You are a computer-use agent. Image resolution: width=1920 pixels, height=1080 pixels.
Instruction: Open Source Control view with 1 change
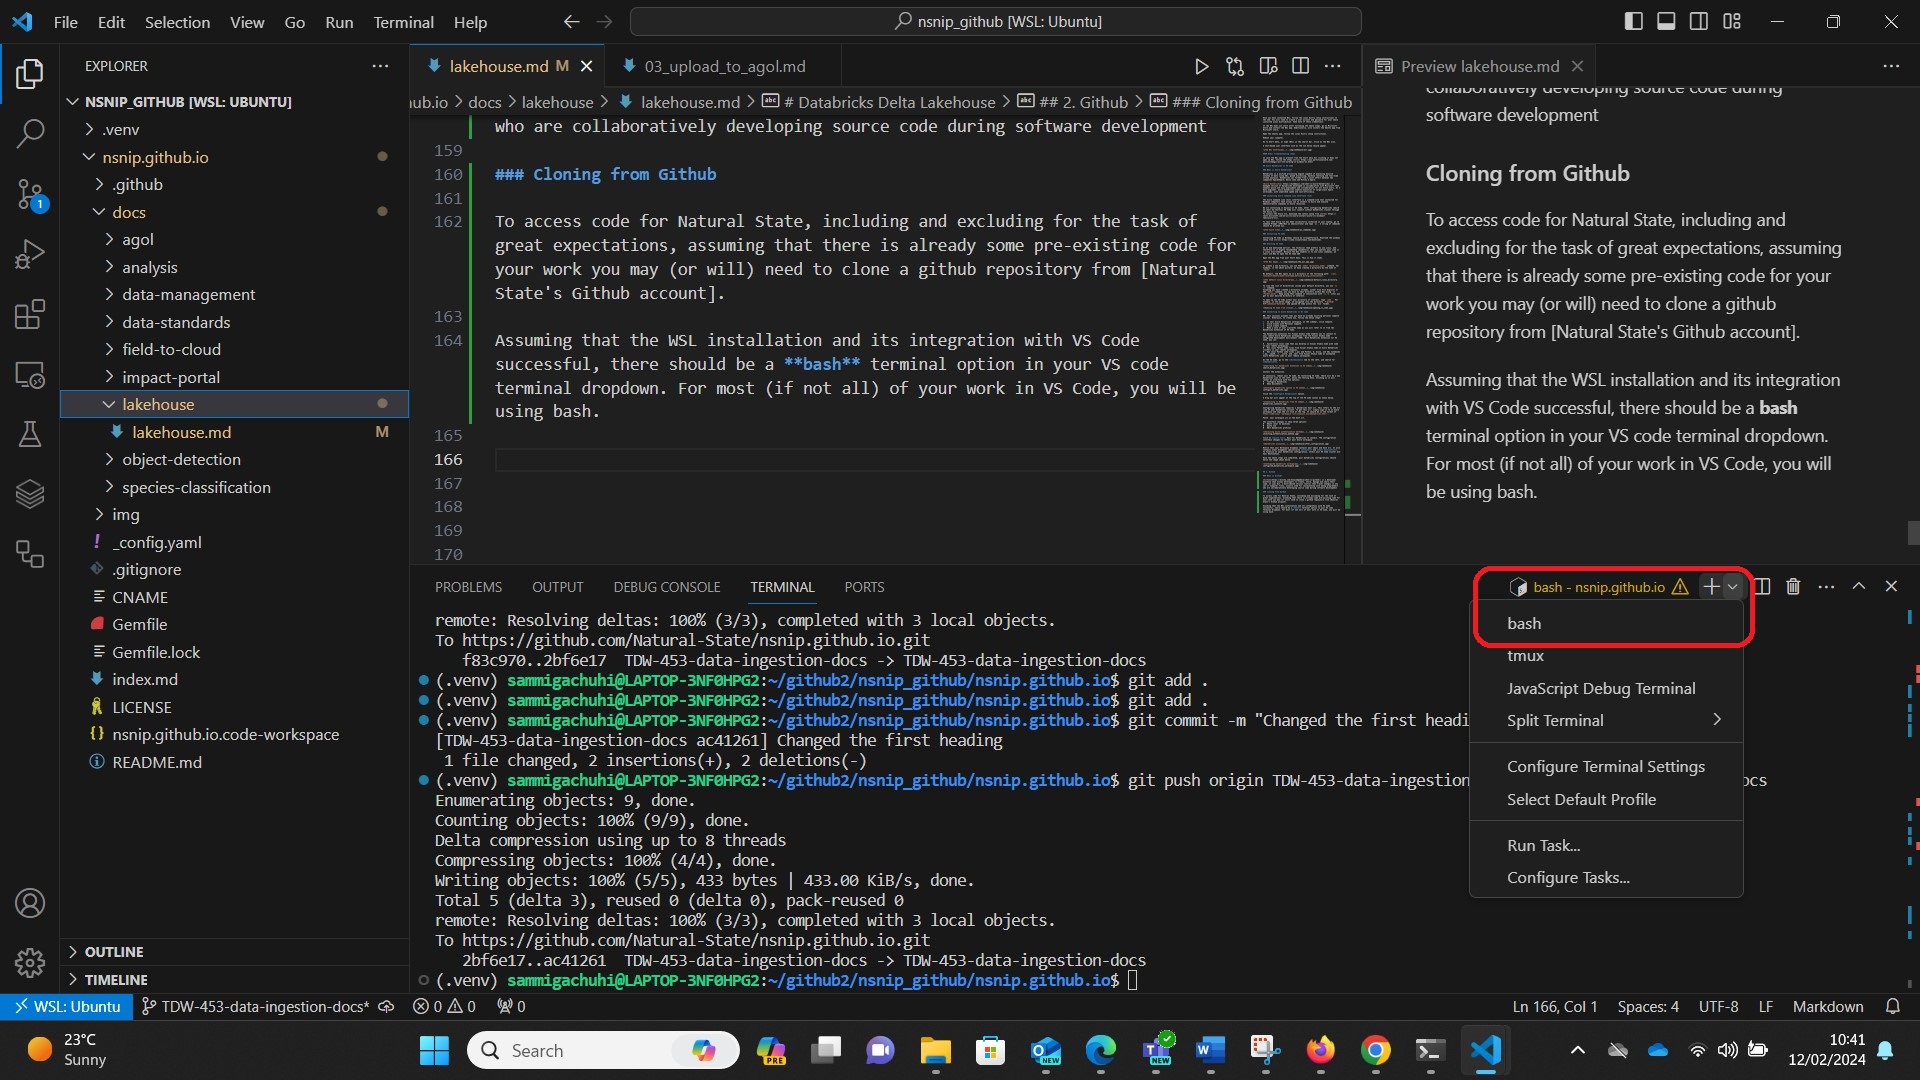pos(30,195)
